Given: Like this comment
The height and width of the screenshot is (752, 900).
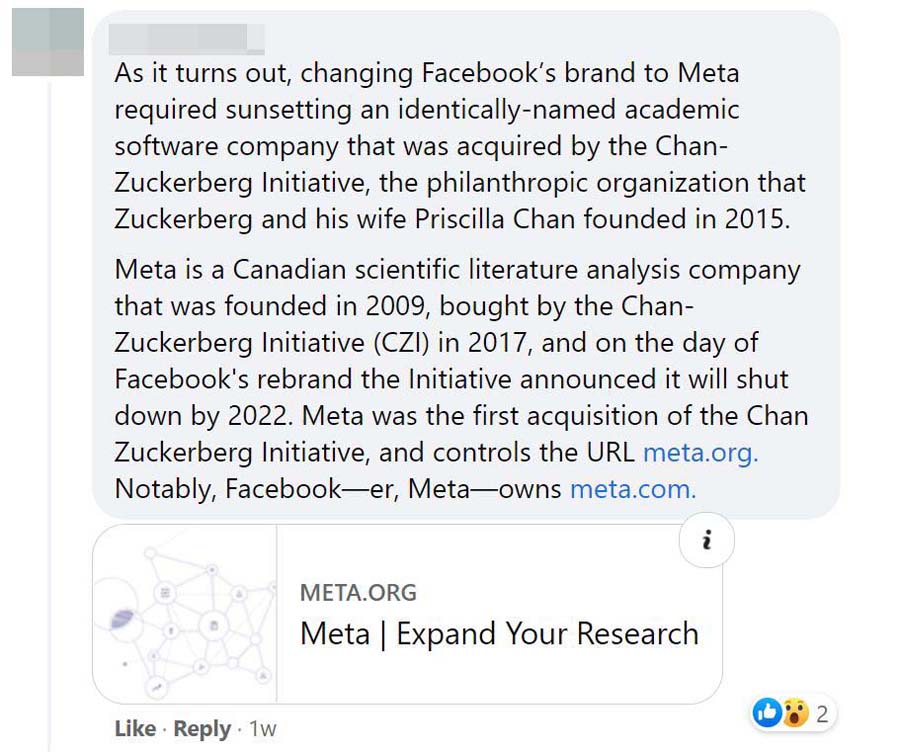Looking at the screenshot, I should coord(135,729).
